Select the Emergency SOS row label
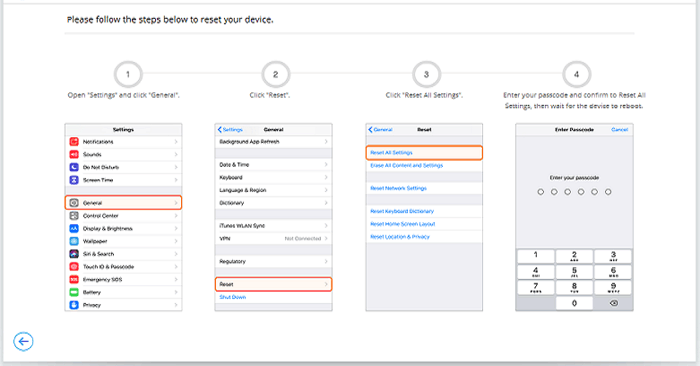 [x=103, y=279]
